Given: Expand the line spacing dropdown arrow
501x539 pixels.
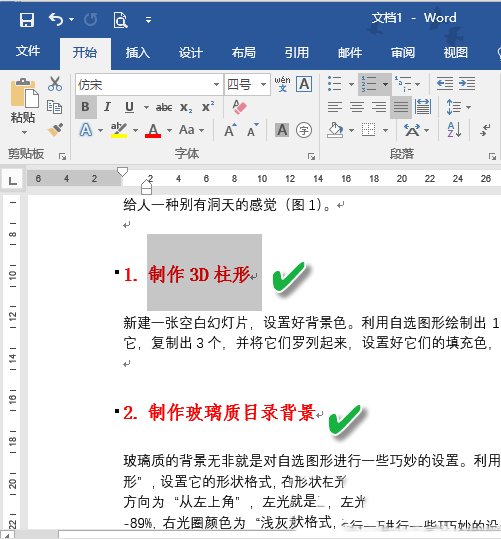Looking at the screenshot, I should [x=468, y=107].
